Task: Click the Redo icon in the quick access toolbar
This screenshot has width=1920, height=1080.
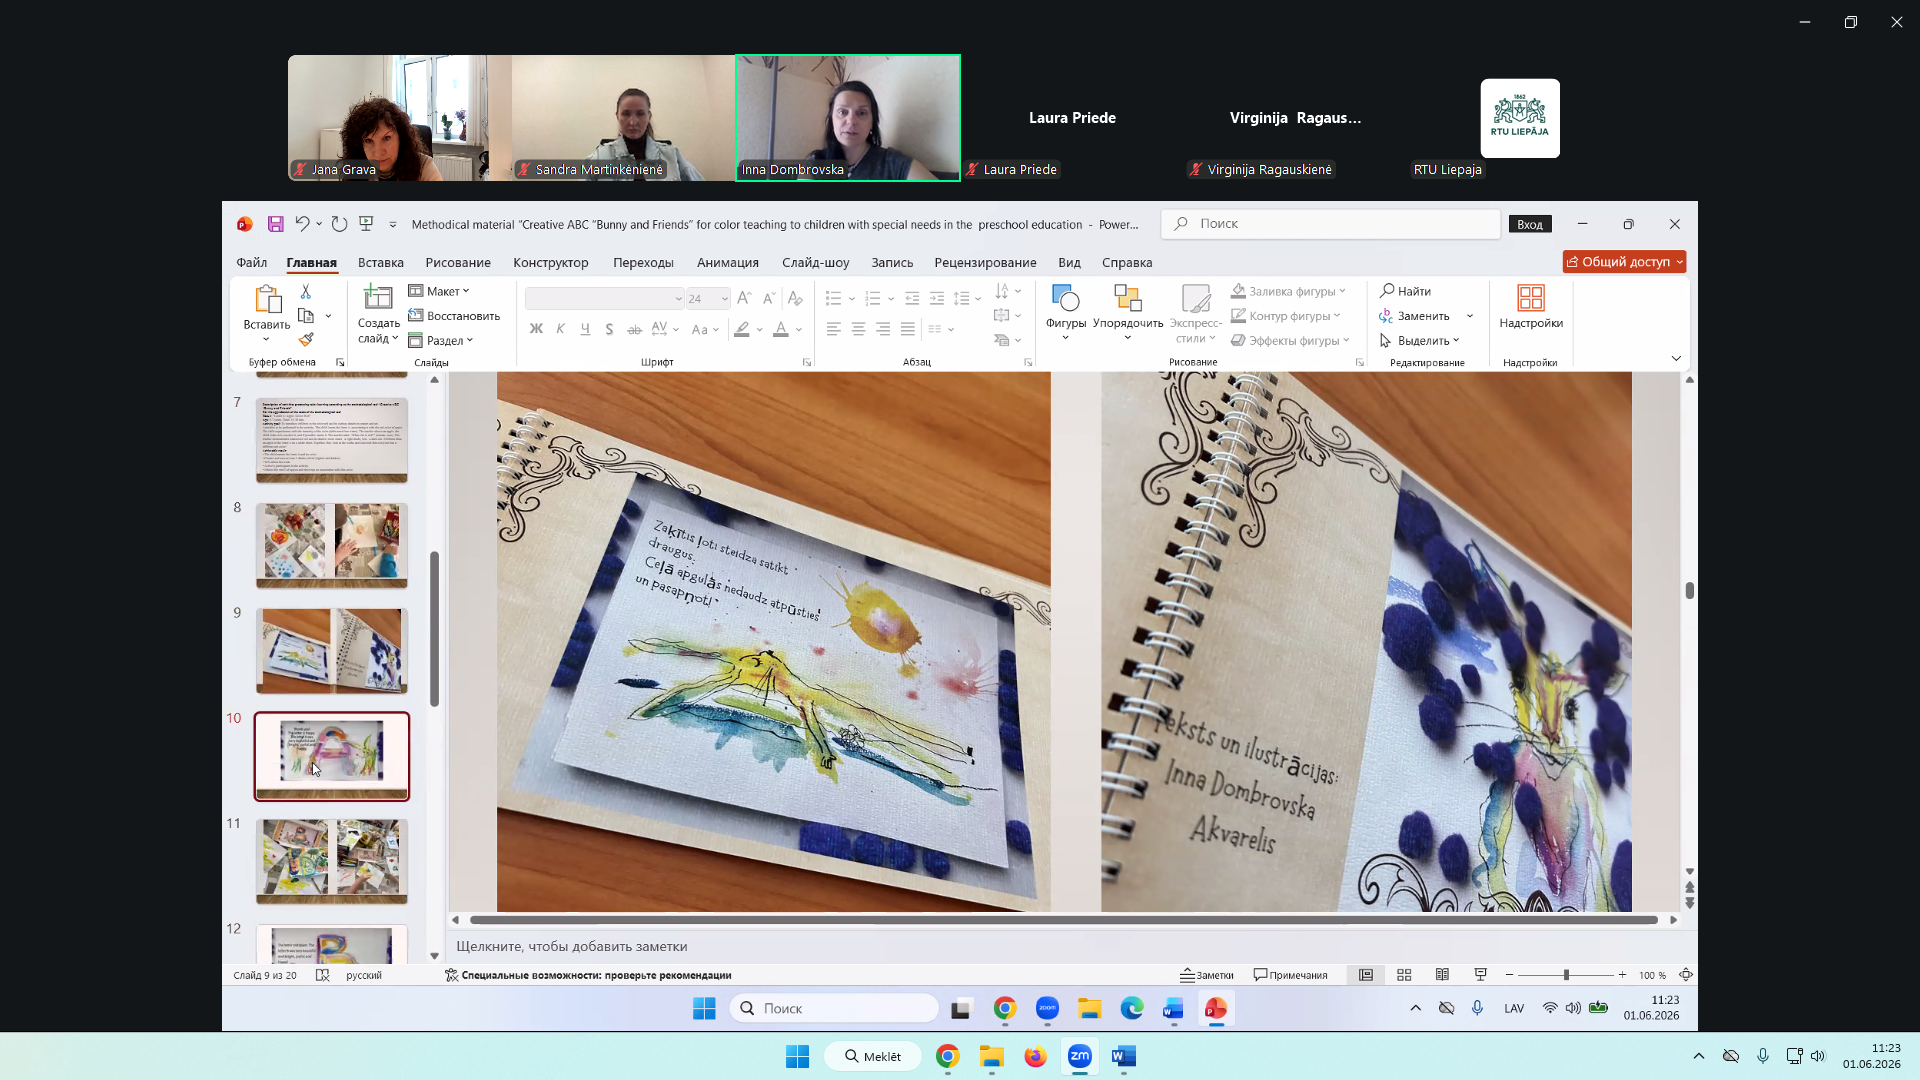Action: [x=340, y=224]
